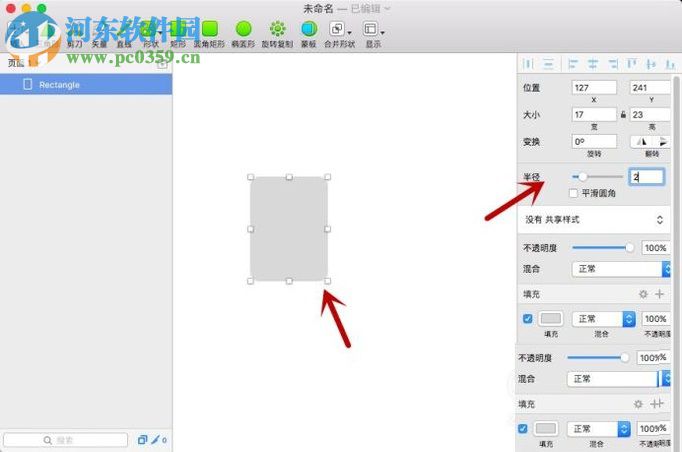Align layers to horizontal center

pyautogui.click(x=593, y=64)
